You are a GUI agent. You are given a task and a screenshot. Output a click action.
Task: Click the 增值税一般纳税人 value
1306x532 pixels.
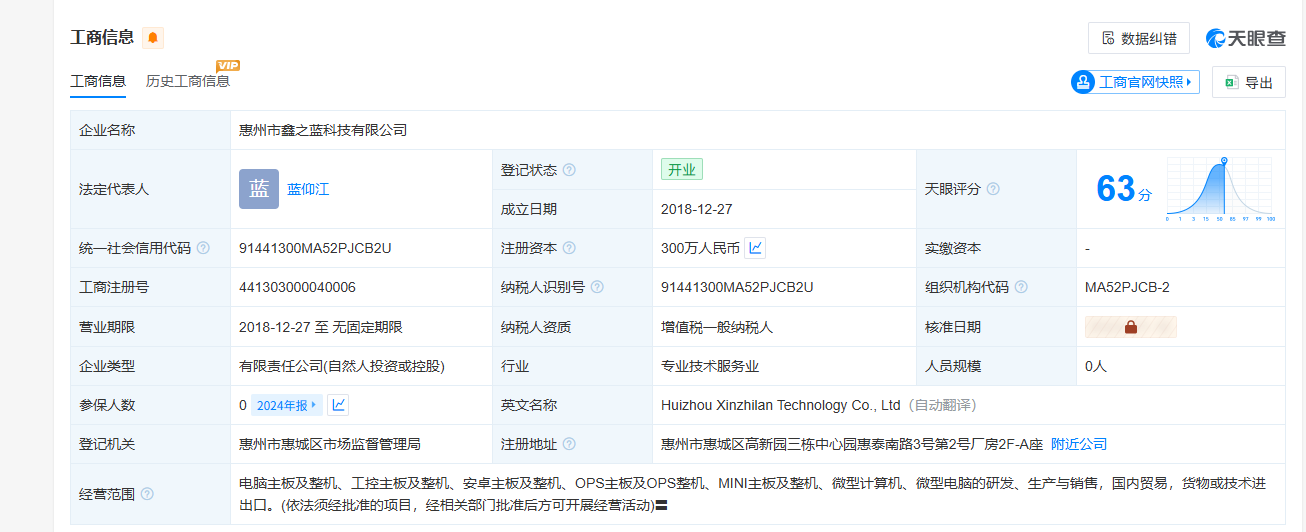click(717, 327)
